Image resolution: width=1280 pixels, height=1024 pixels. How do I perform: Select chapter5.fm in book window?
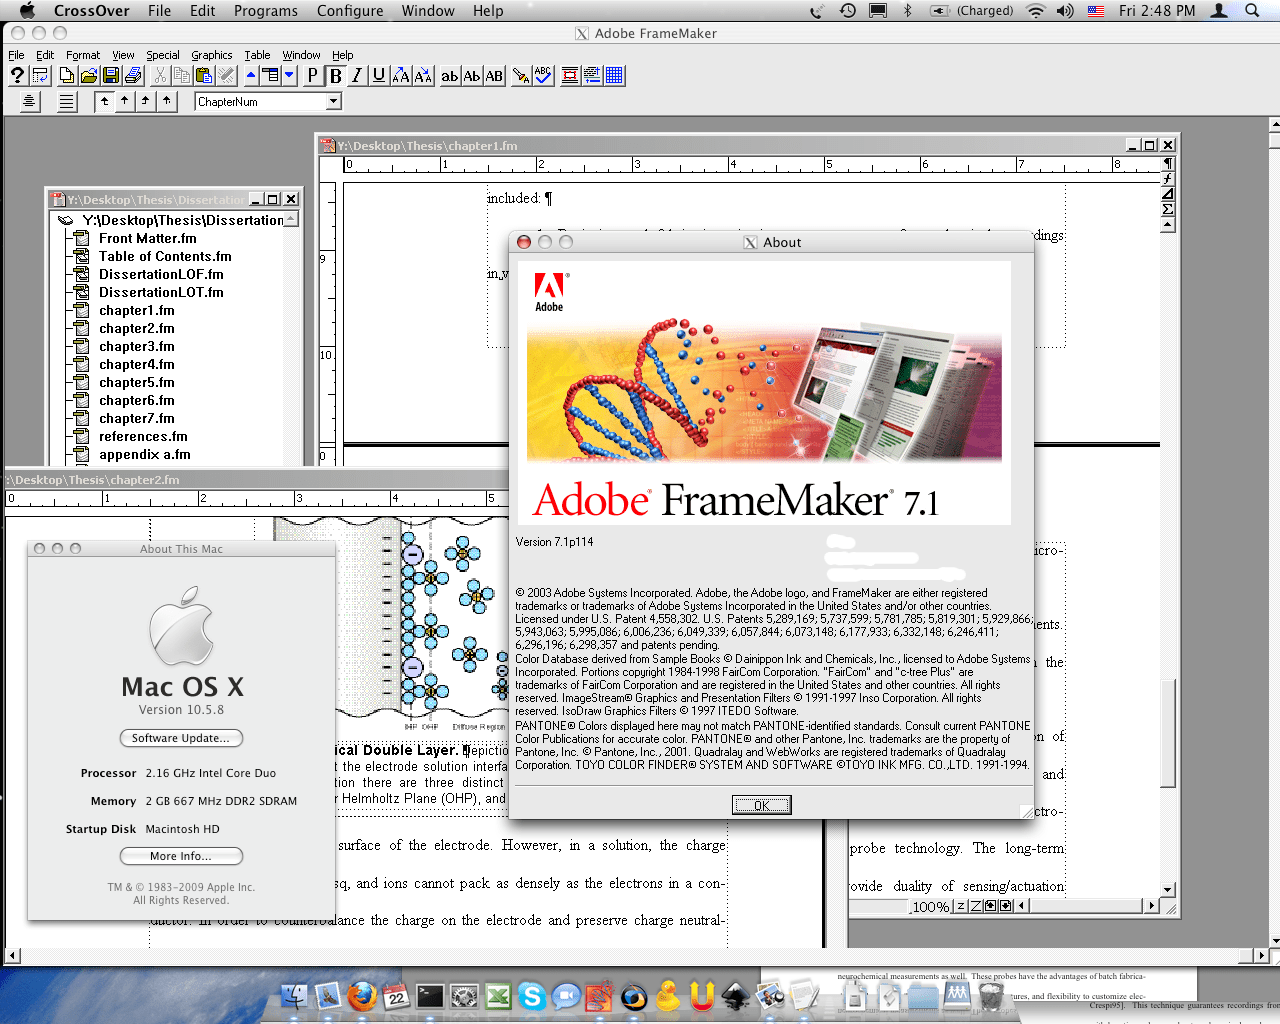pos(136,382)
